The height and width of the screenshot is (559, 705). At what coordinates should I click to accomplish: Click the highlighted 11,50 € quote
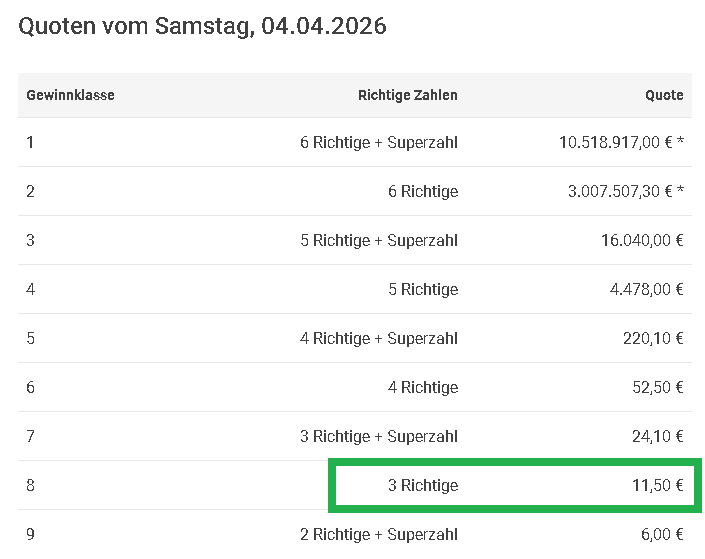click(656, 485)
